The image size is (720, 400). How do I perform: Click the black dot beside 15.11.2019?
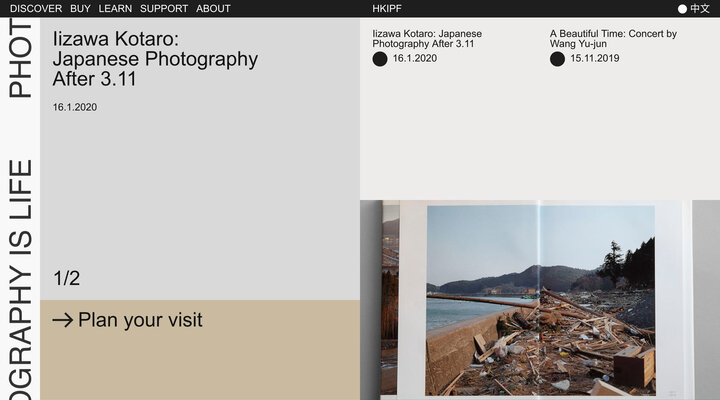557,59
